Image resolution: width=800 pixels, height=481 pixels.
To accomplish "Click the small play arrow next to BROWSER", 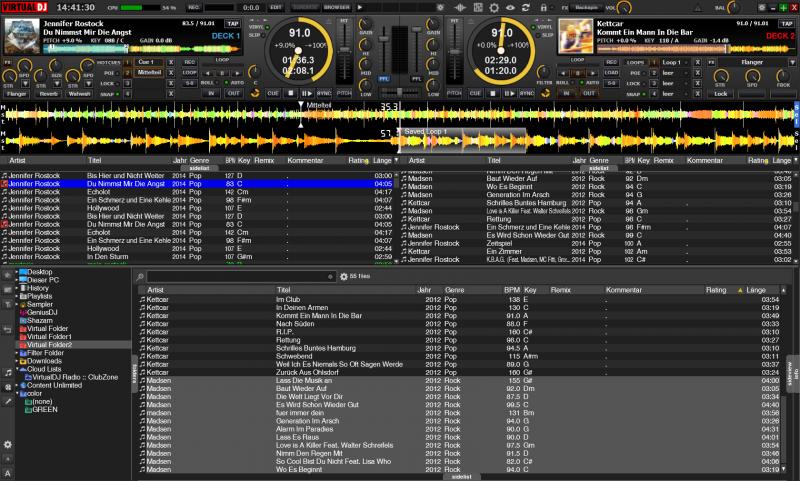I will (x=360, y=8).
